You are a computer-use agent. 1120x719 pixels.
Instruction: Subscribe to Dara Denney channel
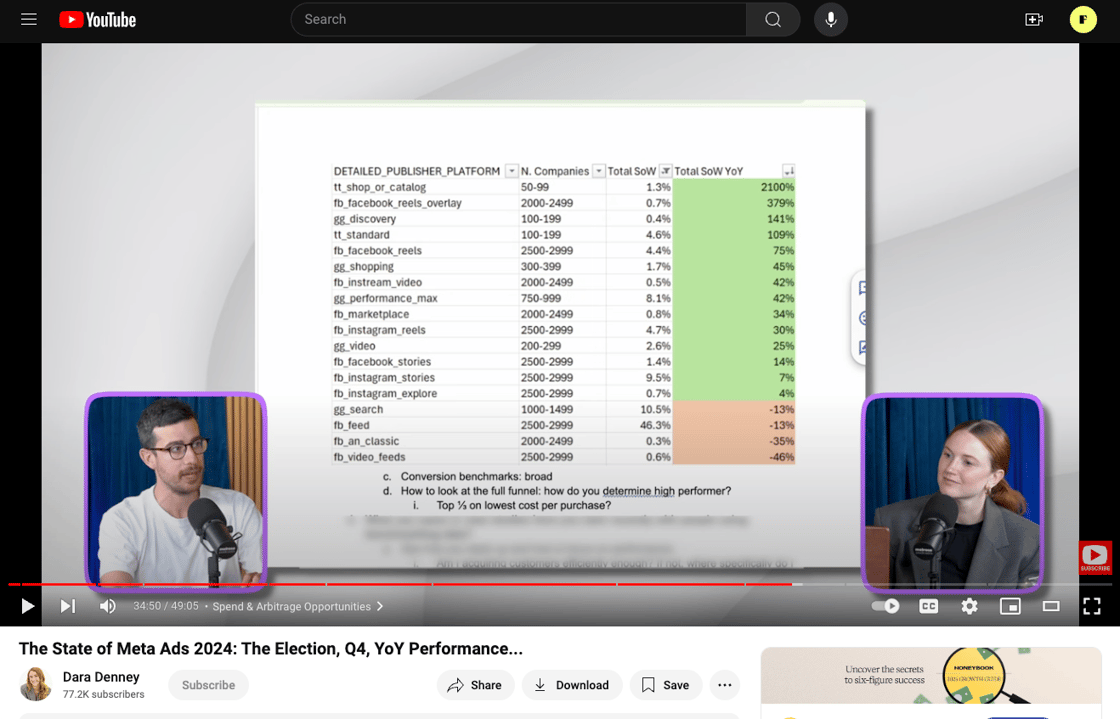[209, 685]
